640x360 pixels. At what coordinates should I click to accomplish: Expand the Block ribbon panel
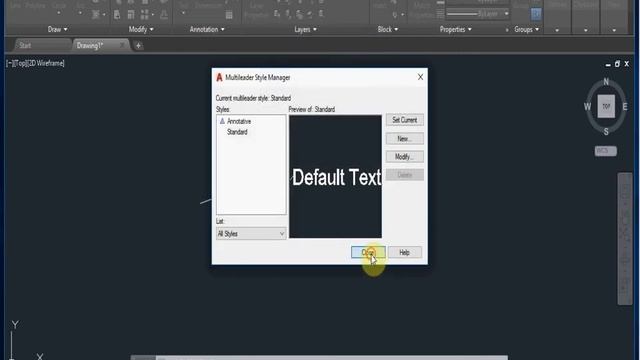[388, 29]
